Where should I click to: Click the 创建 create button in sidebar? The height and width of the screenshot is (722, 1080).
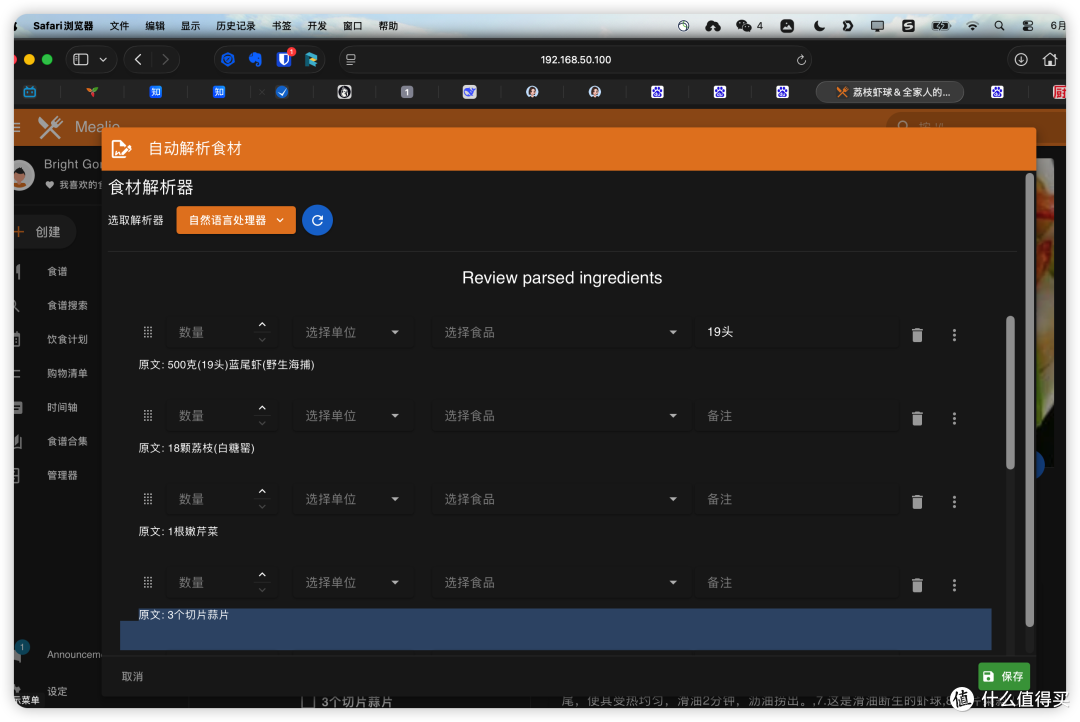click(43, 232)
